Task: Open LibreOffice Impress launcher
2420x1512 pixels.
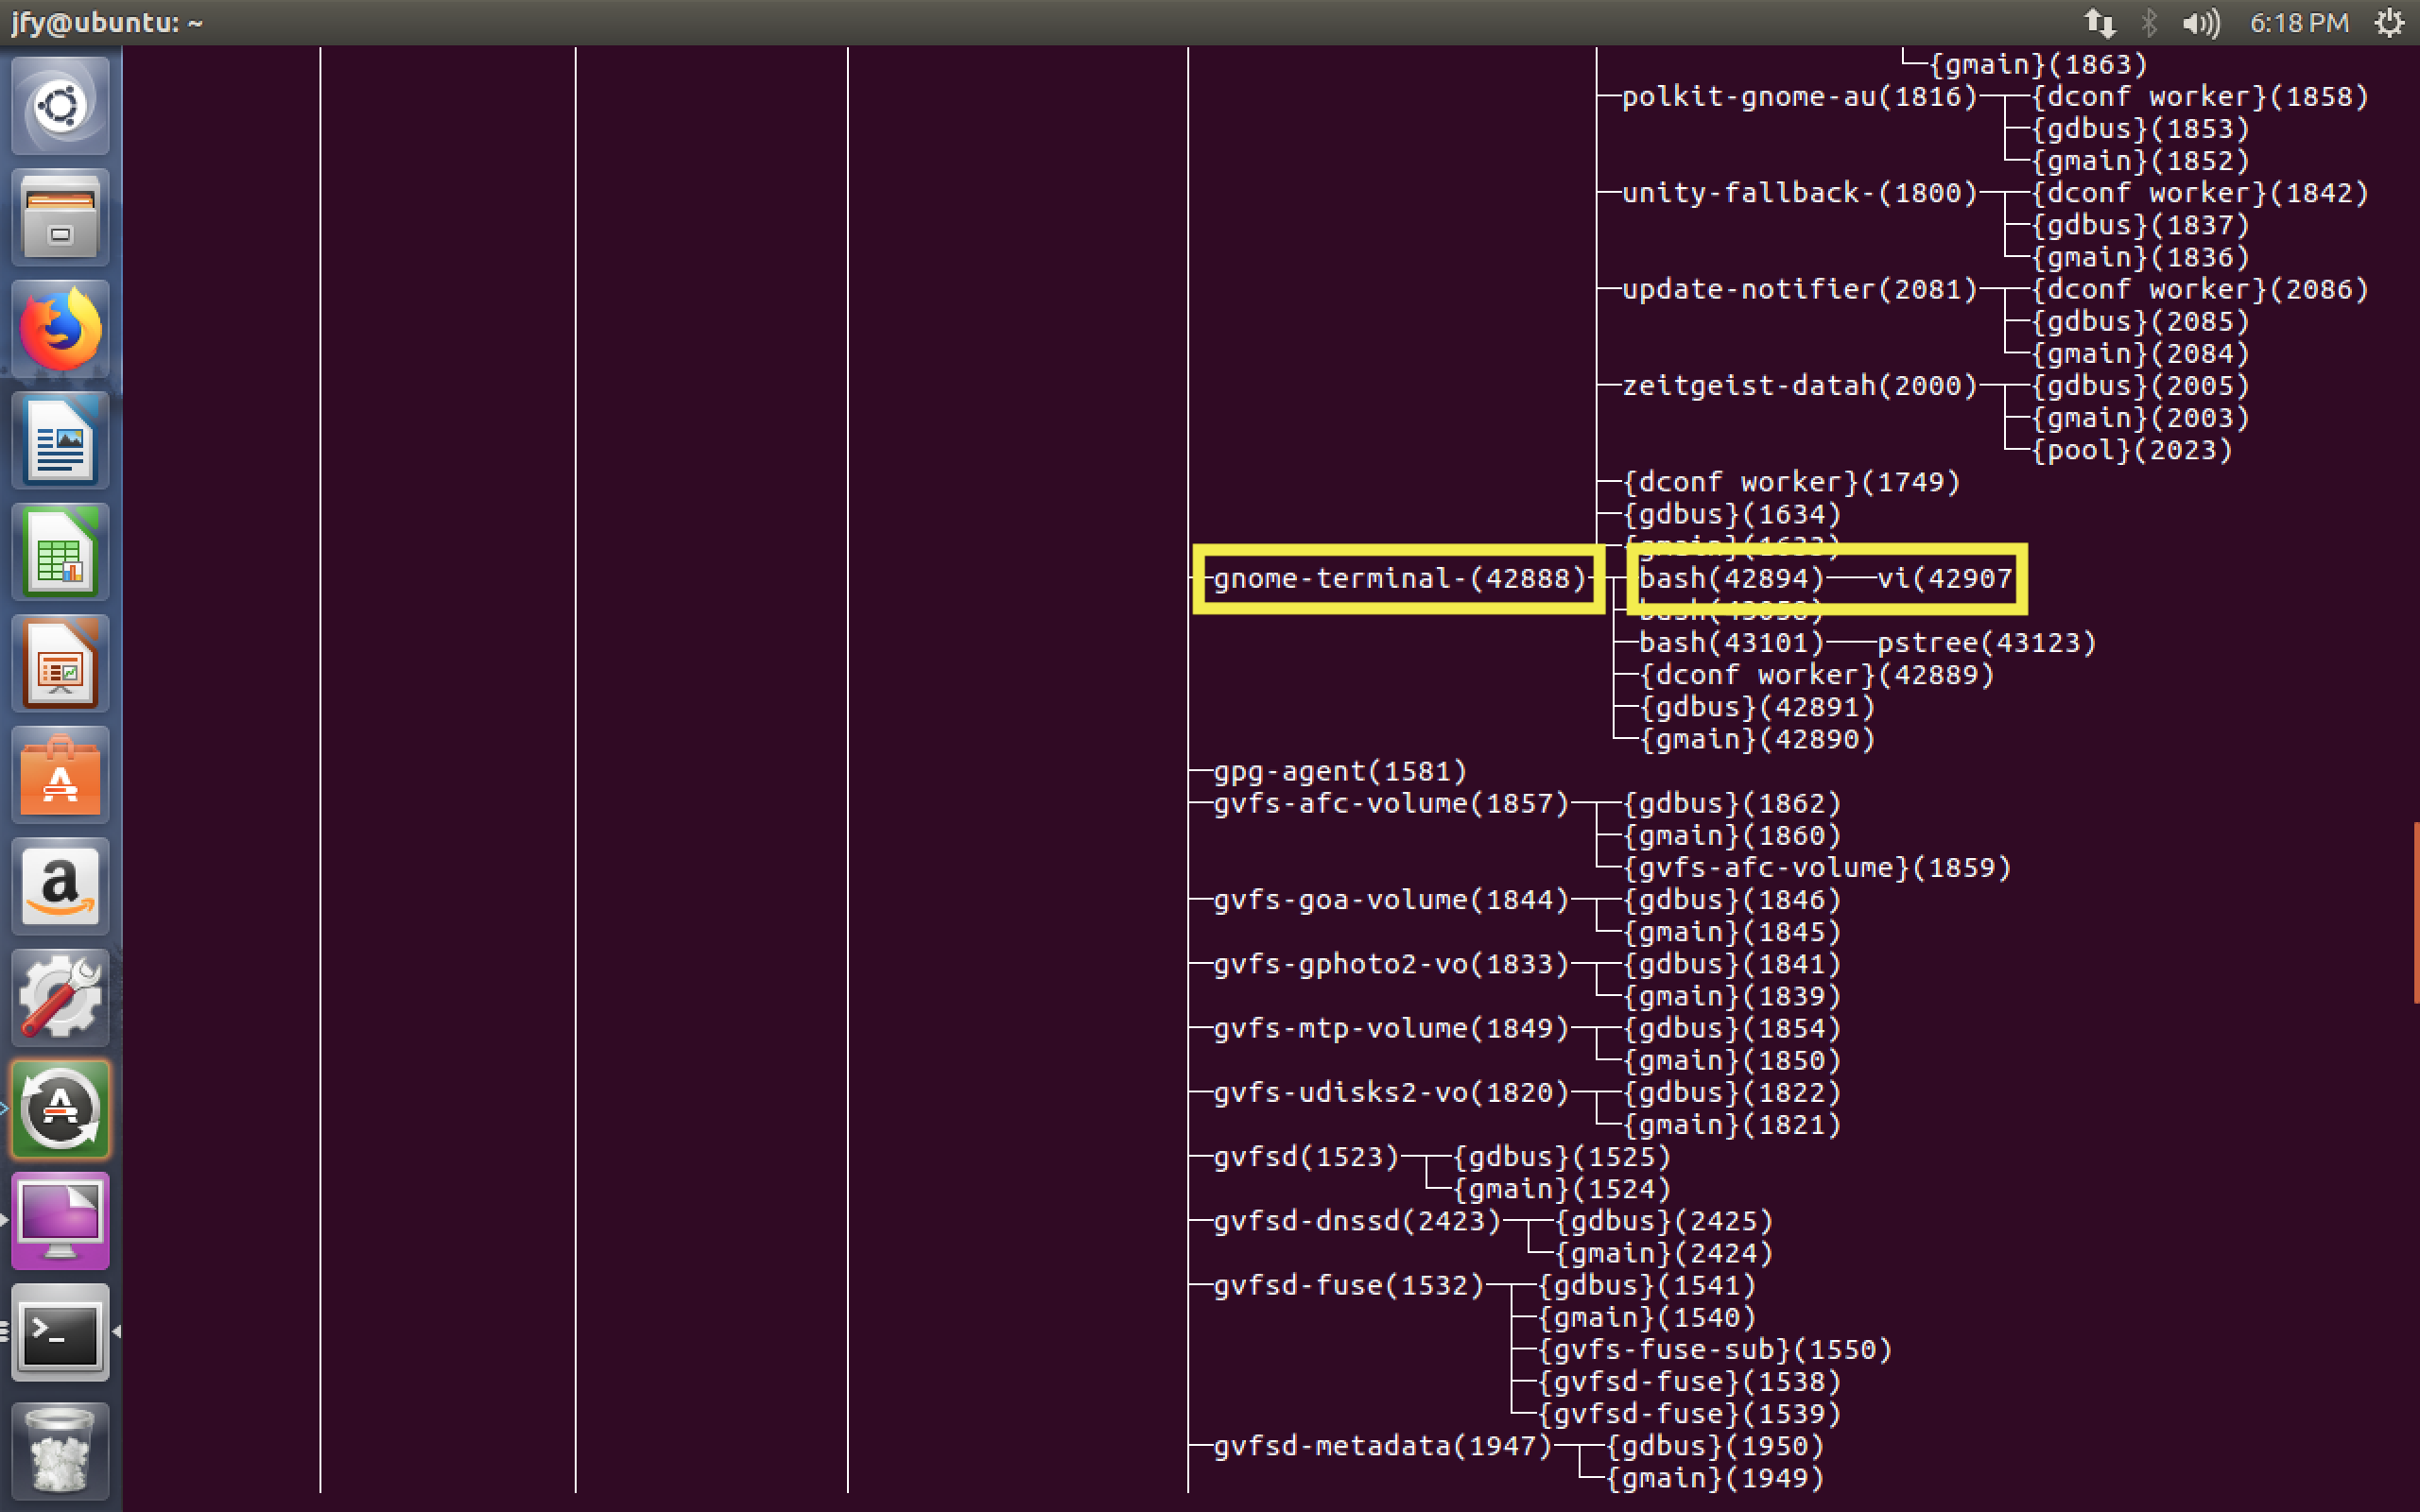Action: coord(61,665)
